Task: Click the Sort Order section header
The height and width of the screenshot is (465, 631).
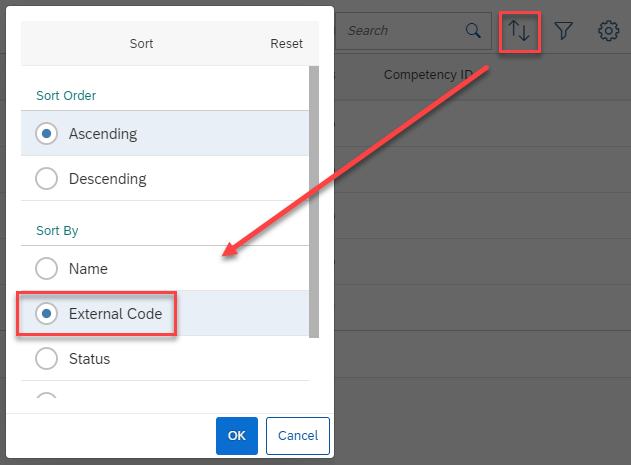Action: (66, 95)
